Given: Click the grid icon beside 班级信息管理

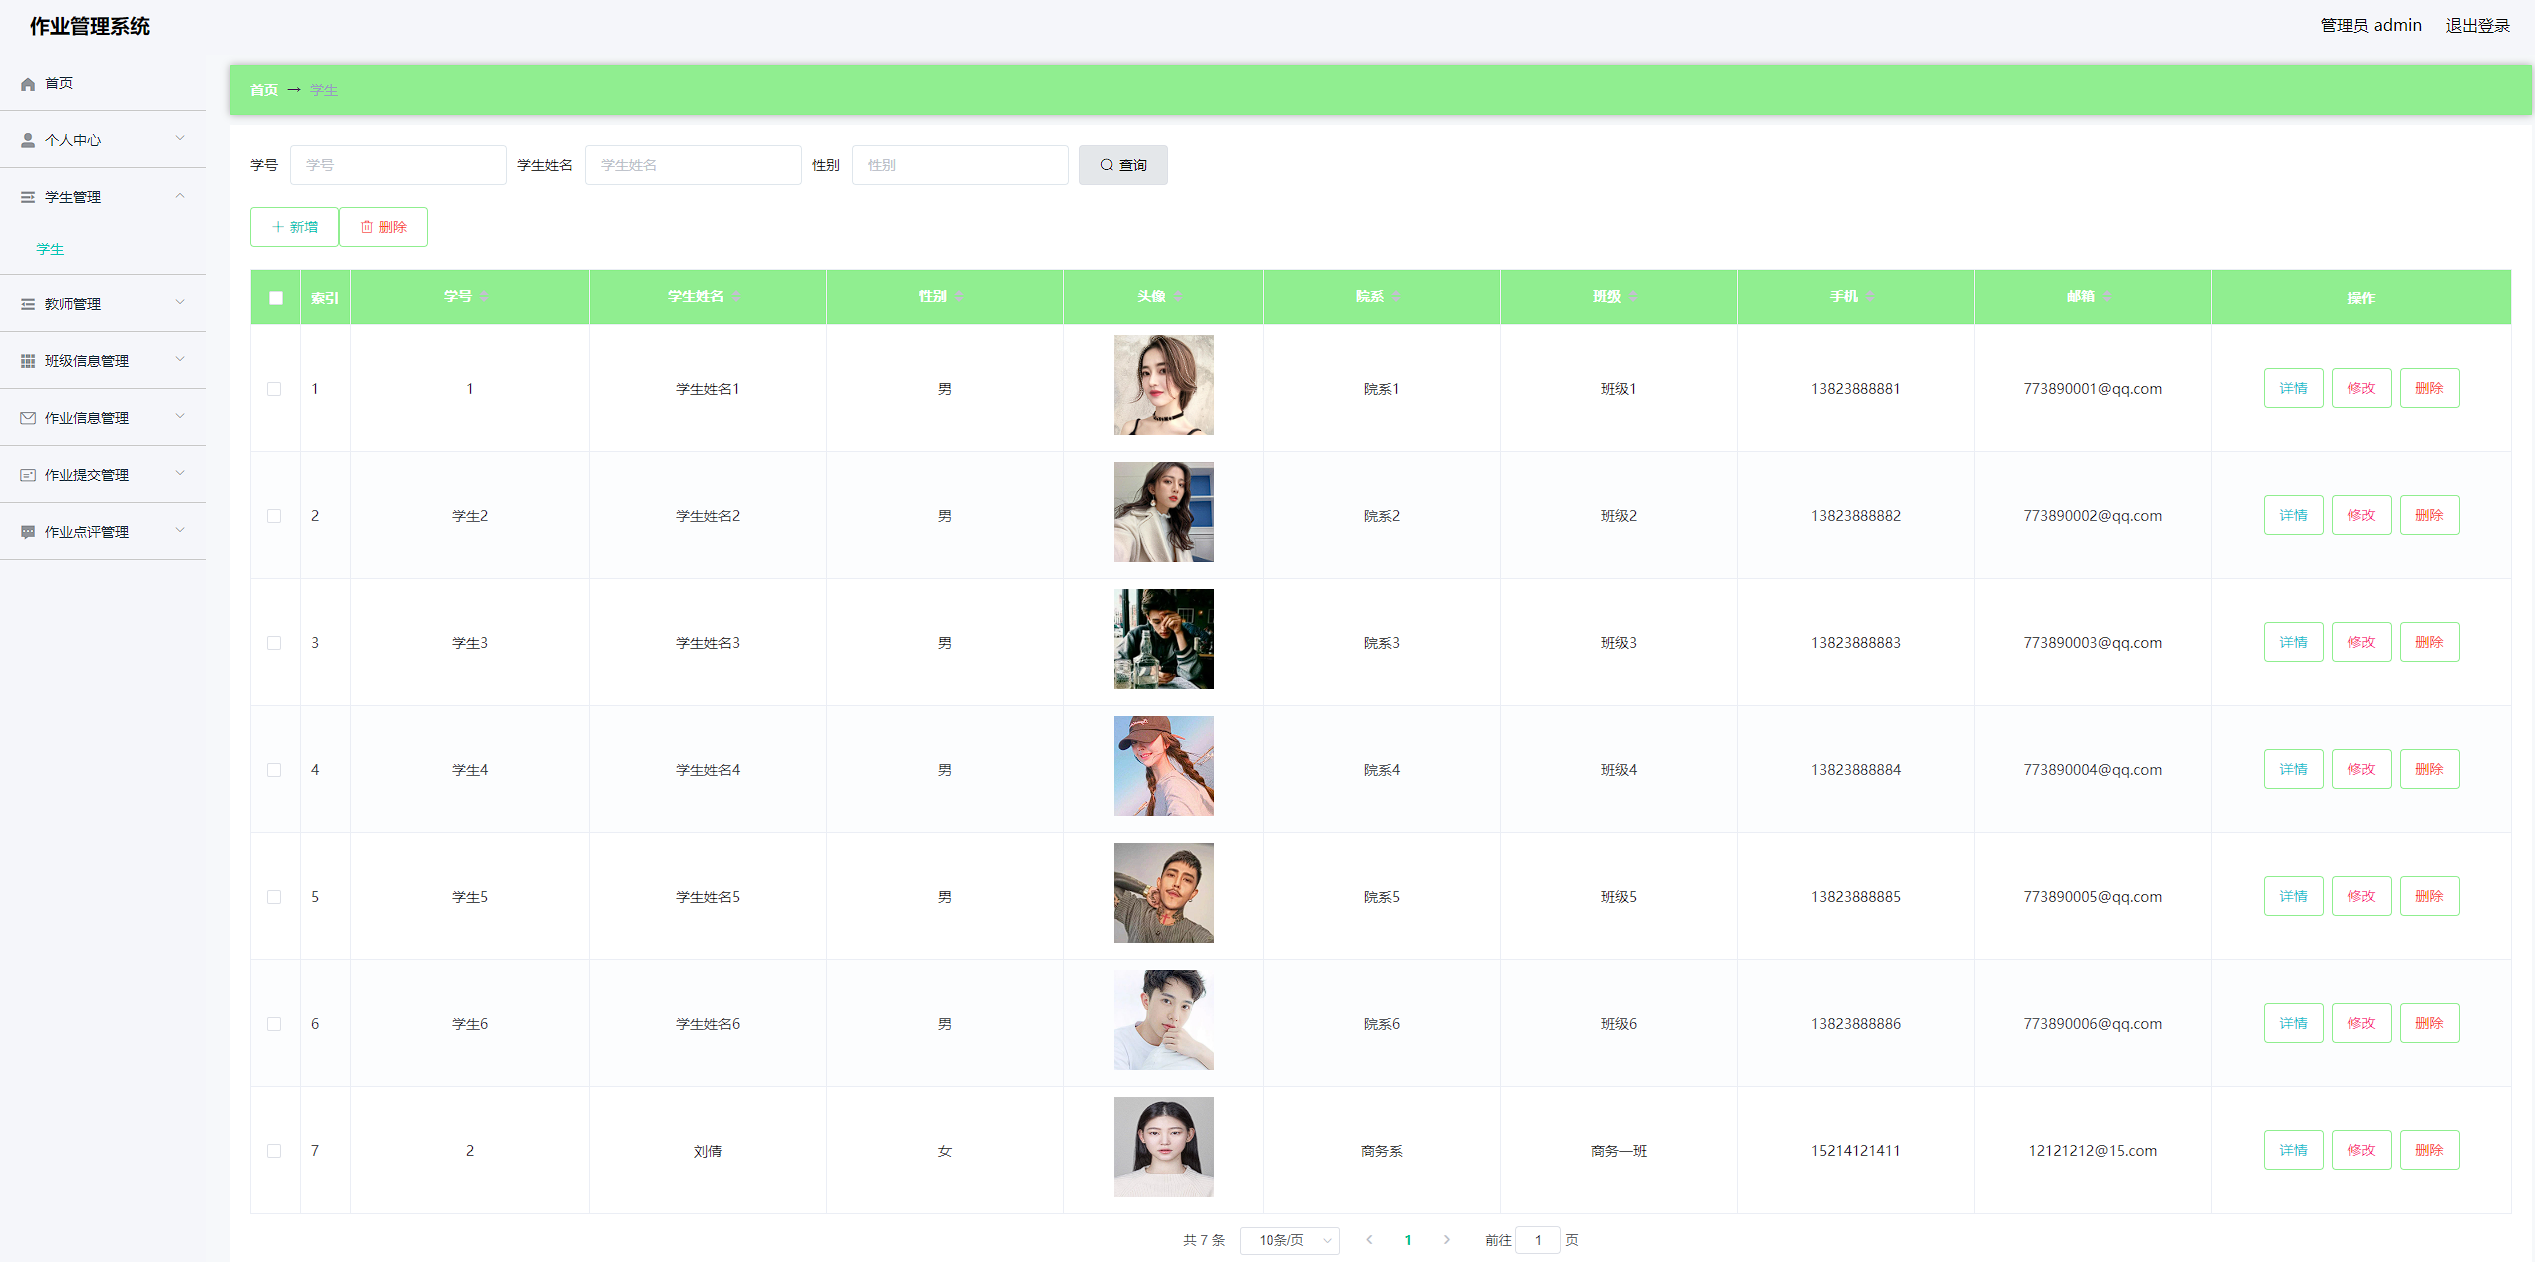Looking at the screenshot, I should click(28, 361).
